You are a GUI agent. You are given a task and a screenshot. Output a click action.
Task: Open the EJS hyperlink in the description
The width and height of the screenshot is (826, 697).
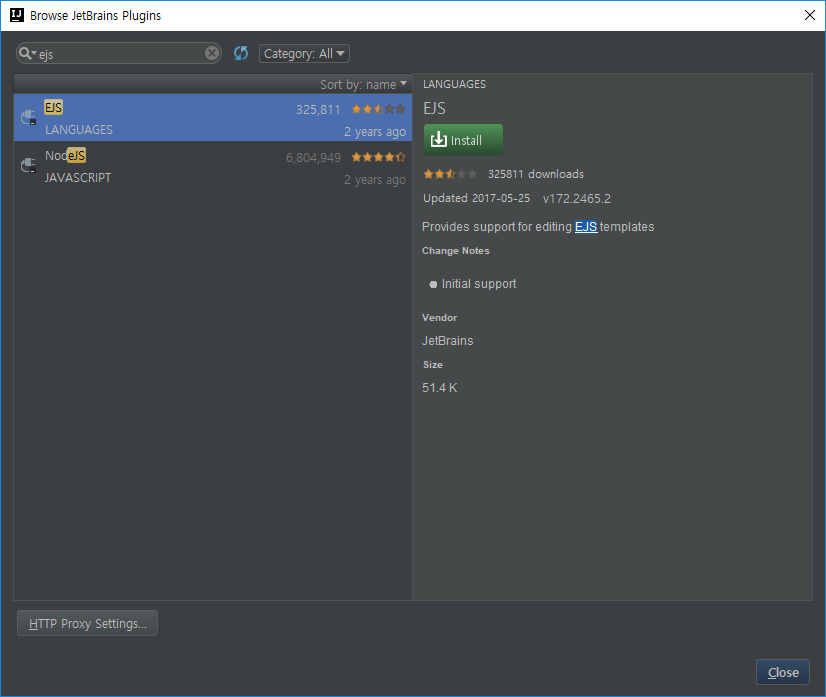(586, 227)
